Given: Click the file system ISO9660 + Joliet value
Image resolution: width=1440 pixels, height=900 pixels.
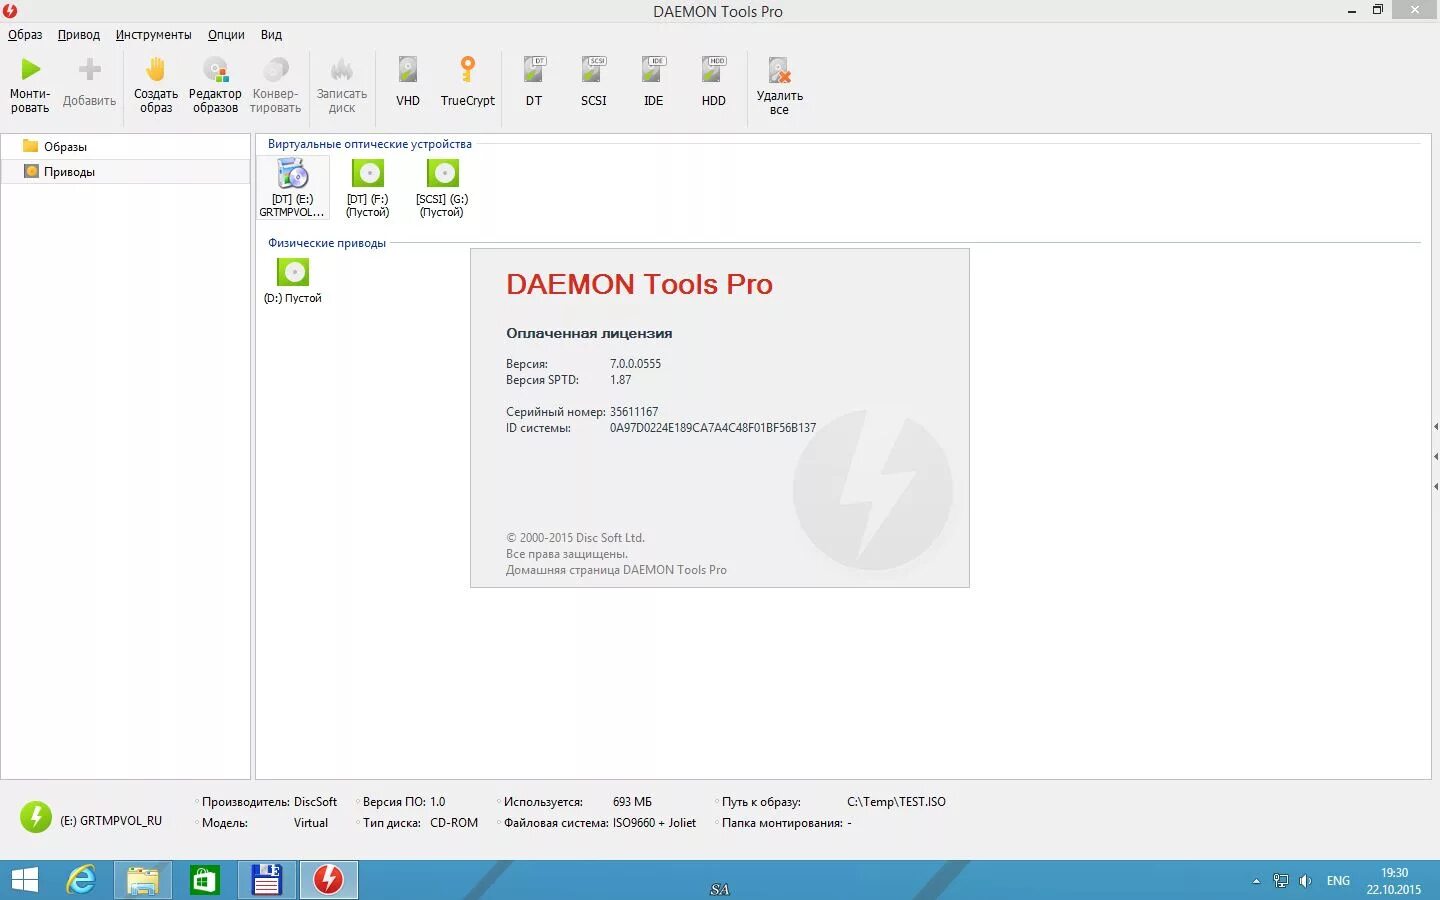Looking at the screenshot, I should [654, 823].
